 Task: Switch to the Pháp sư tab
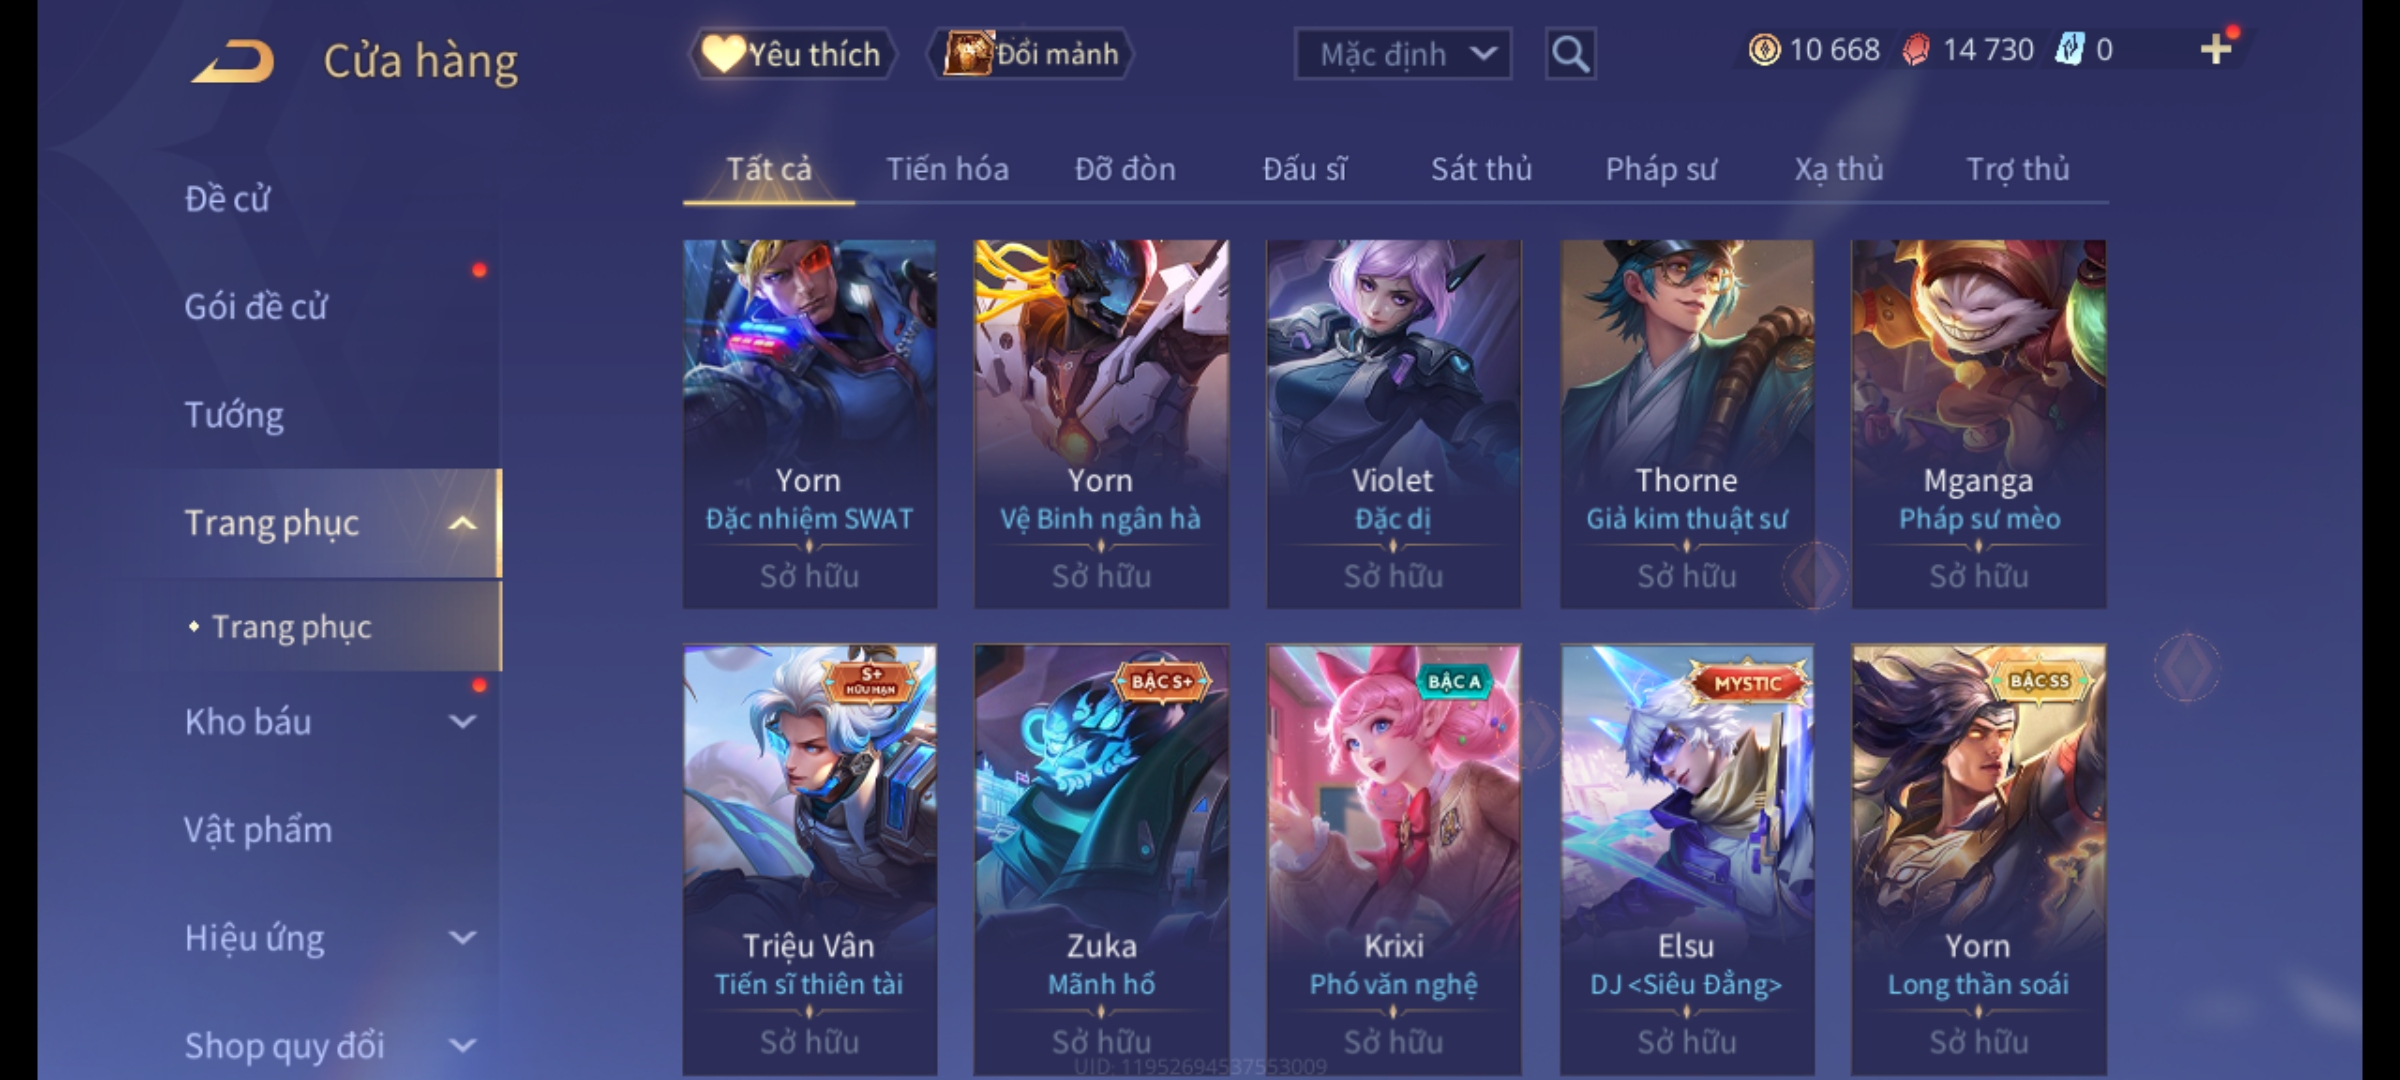(1661, 169)
